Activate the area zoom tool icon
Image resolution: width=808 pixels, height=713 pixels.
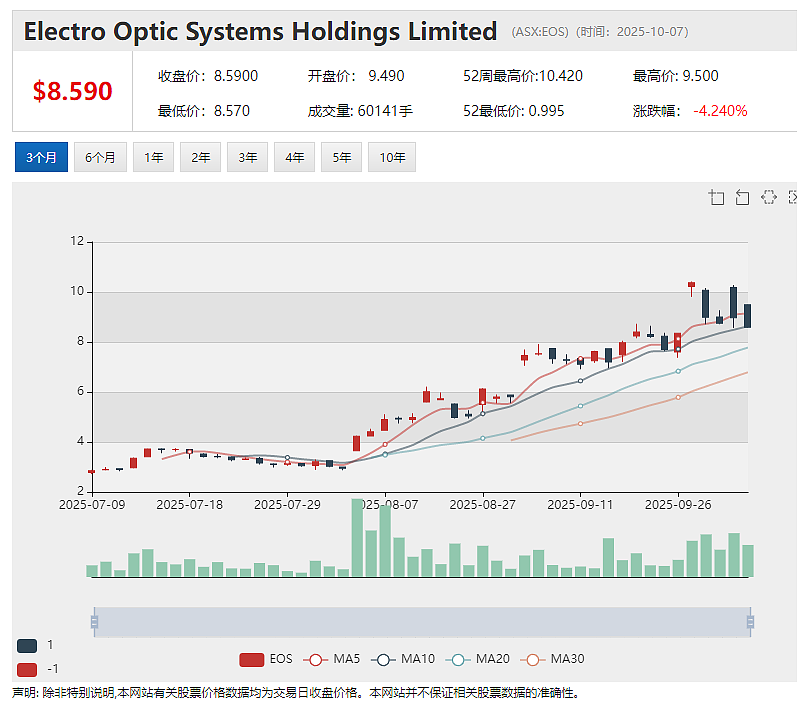click(716, 197)
